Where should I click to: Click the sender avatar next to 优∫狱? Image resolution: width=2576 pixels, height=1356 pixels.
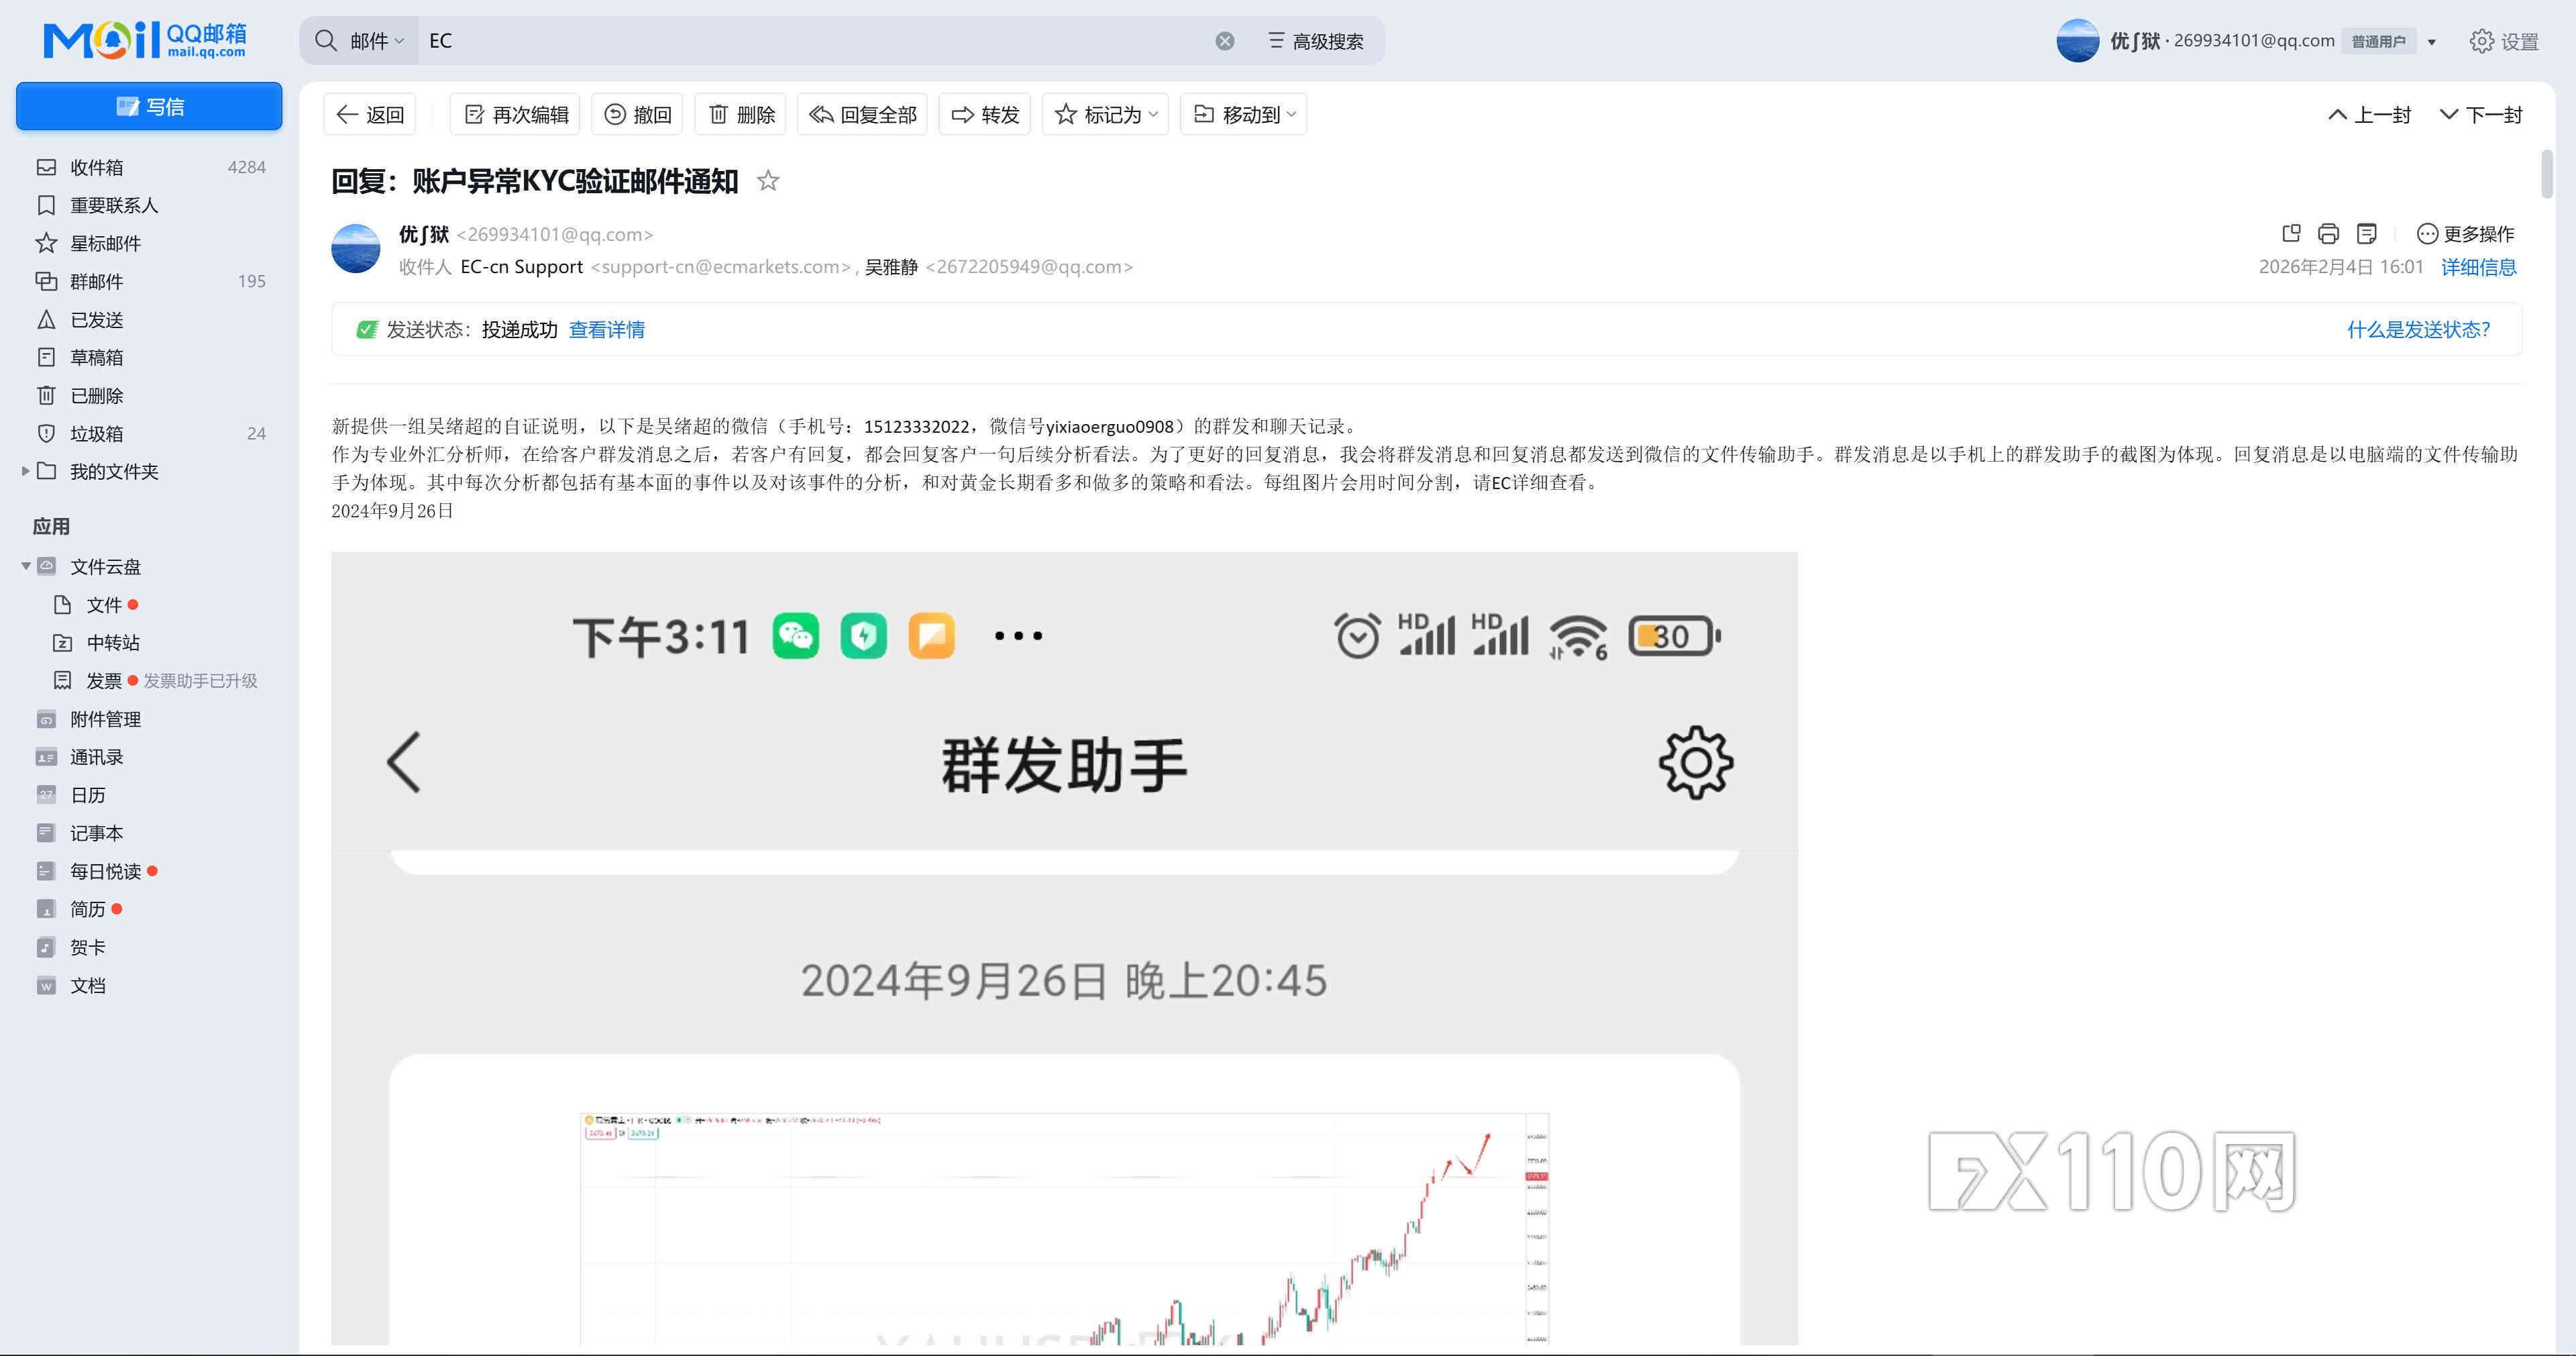click(x=356, y=249)
